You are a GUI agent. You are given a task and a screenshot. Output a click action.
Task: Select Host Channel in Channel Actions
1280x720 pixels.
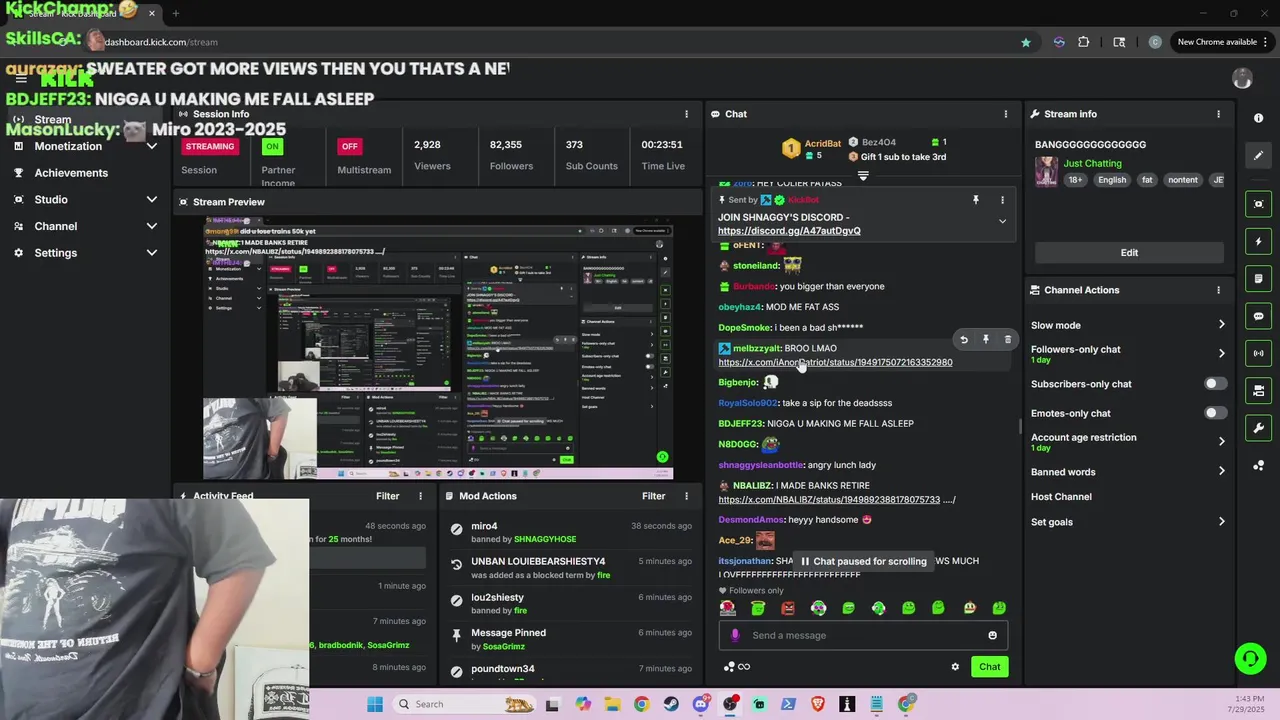(x=1061, y=497)
